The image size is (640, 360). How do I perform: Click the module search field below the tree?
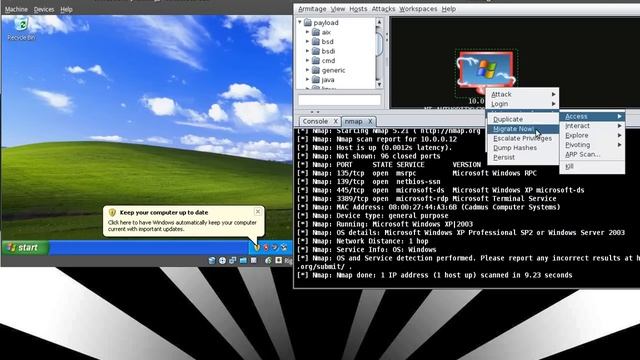340,100
